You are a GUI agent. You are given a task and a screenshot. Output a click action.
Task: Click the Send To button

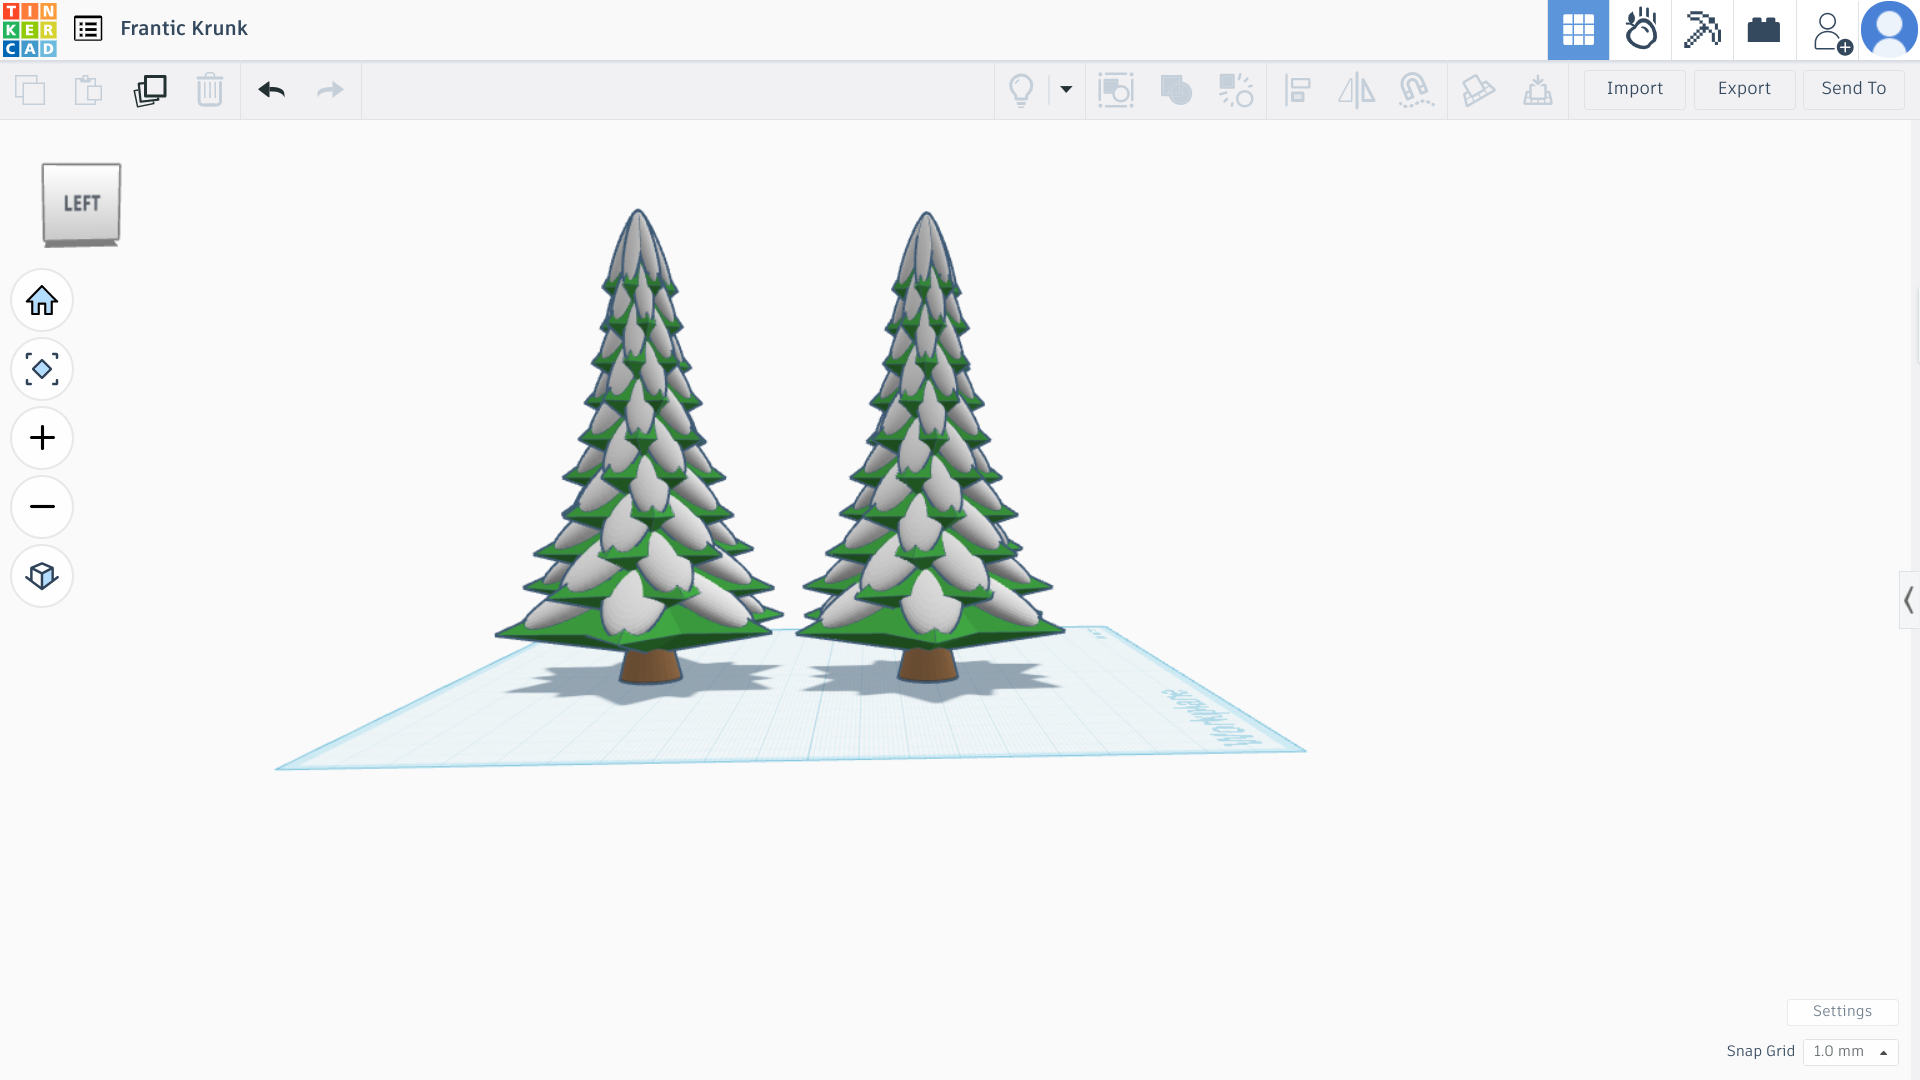tap(1853, 89)
